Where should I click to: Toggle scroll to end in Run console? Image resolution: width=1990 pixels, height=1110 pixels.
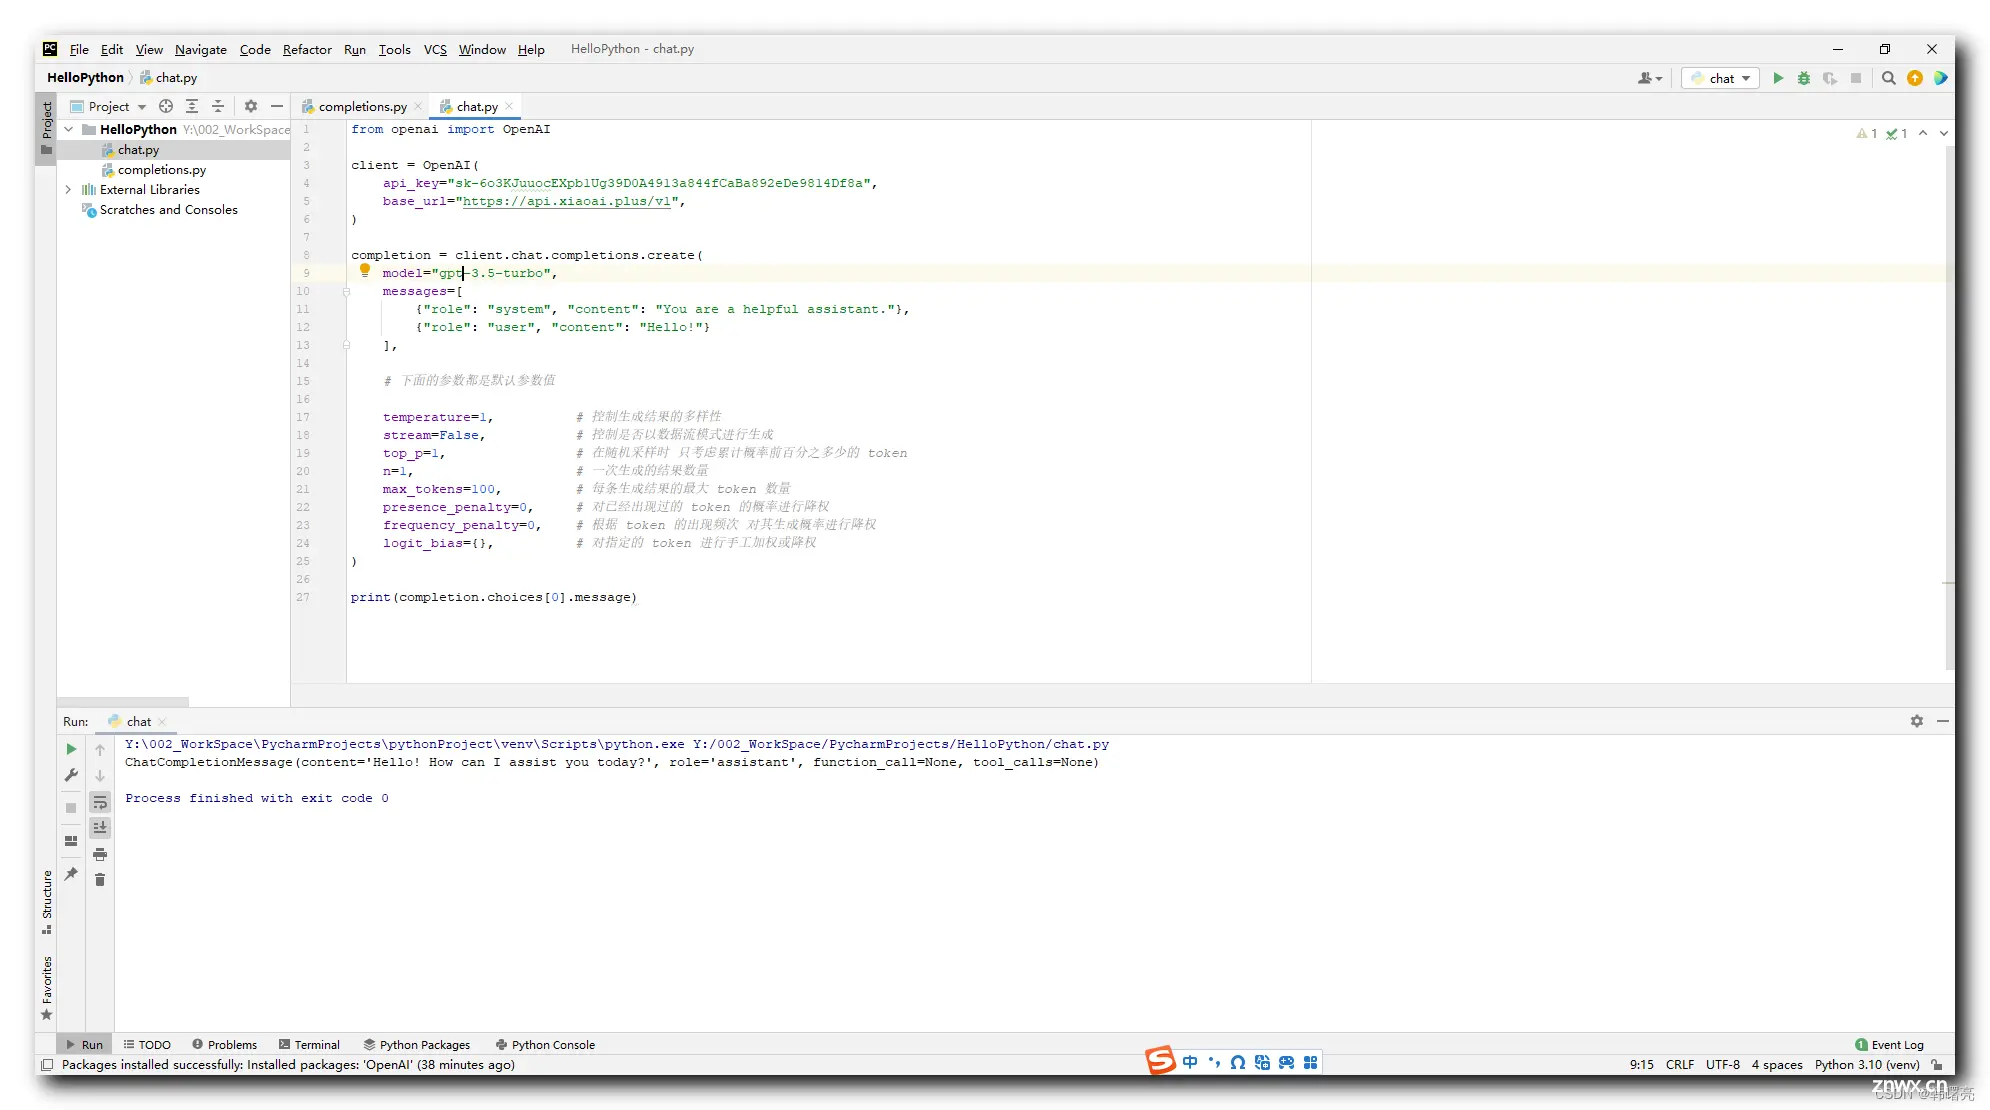[100, 828]
